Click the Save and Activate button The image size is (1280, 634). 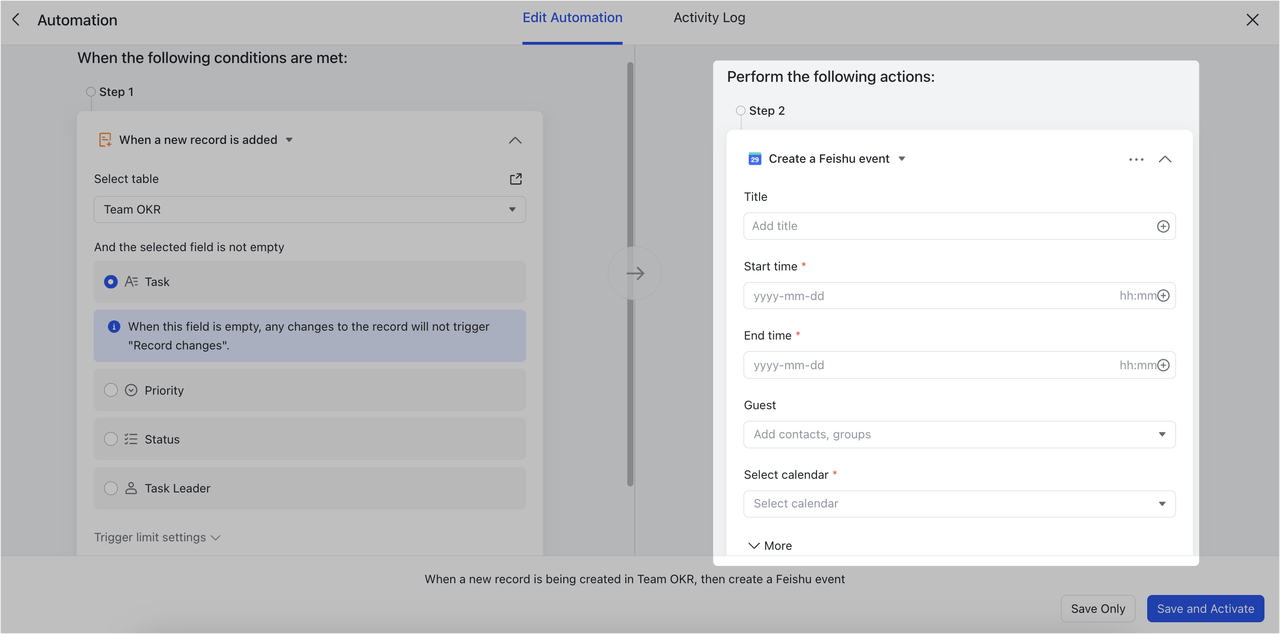[1205, 608]
